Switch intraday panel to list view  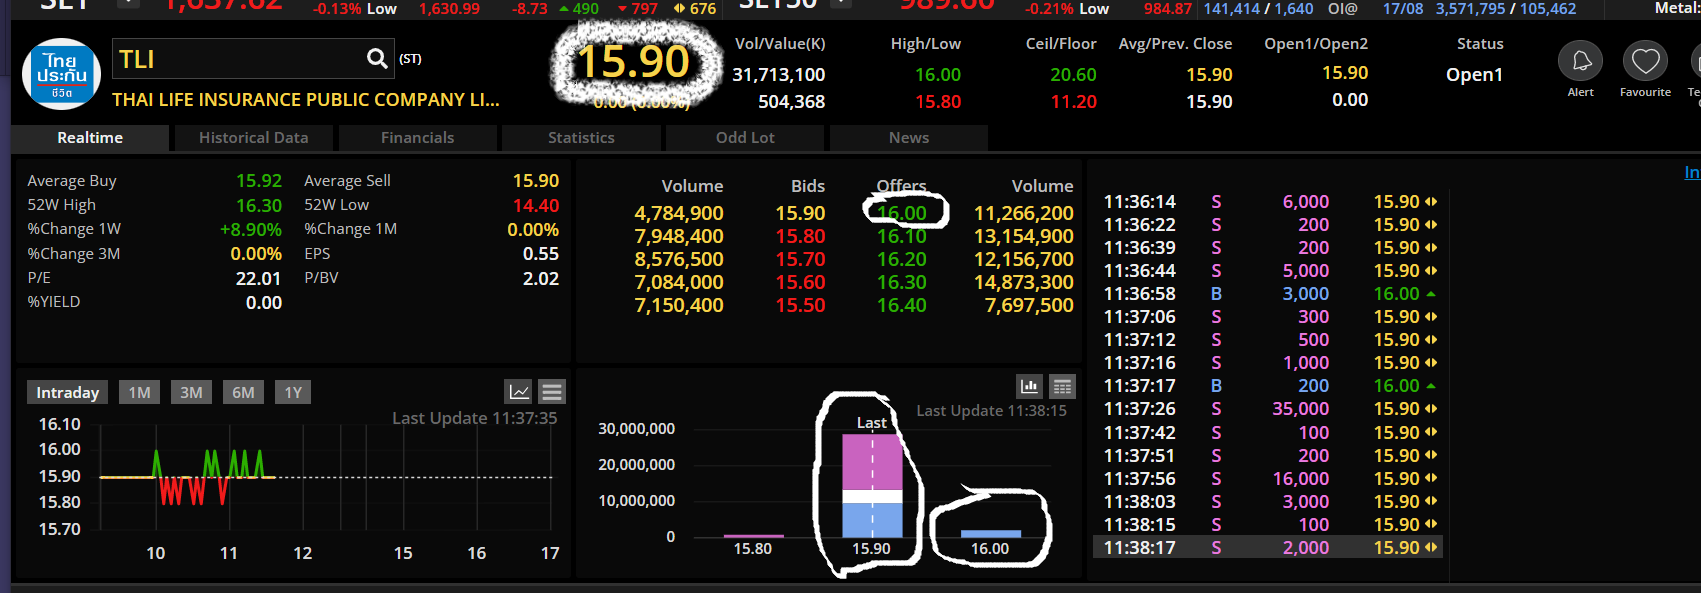[x=552, y=392]
